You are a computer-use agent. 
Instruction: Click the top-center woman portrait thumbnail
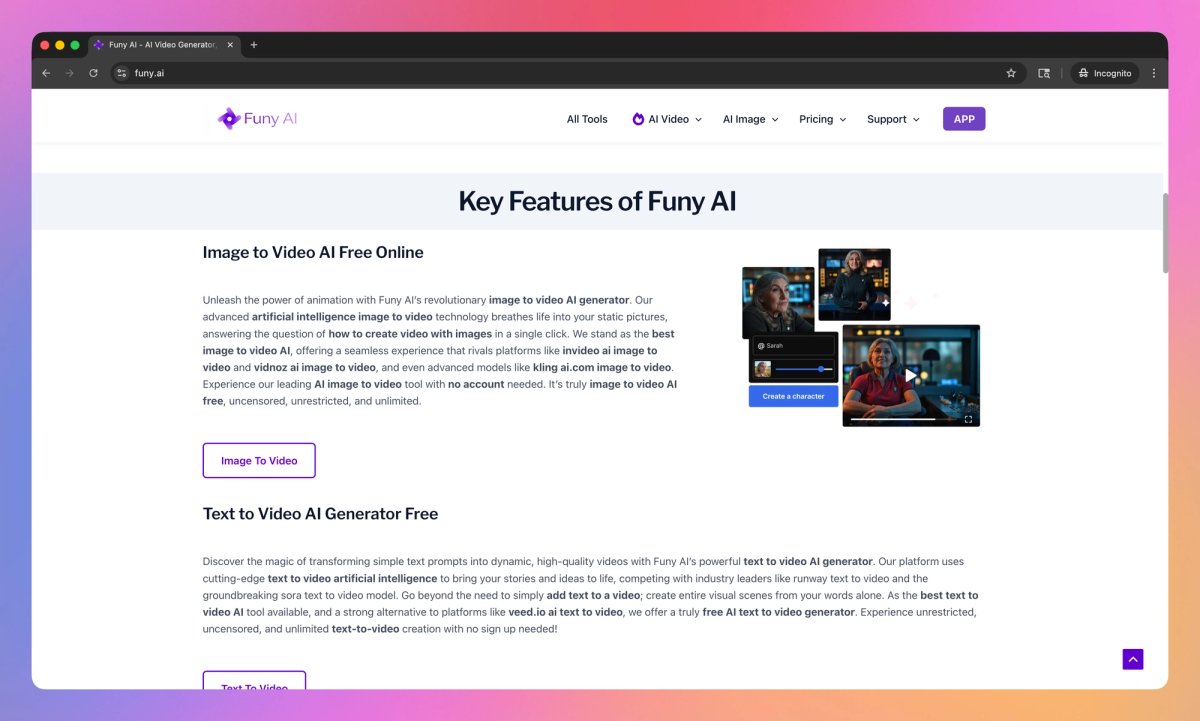pyautogui.click(x=854, y=285)
